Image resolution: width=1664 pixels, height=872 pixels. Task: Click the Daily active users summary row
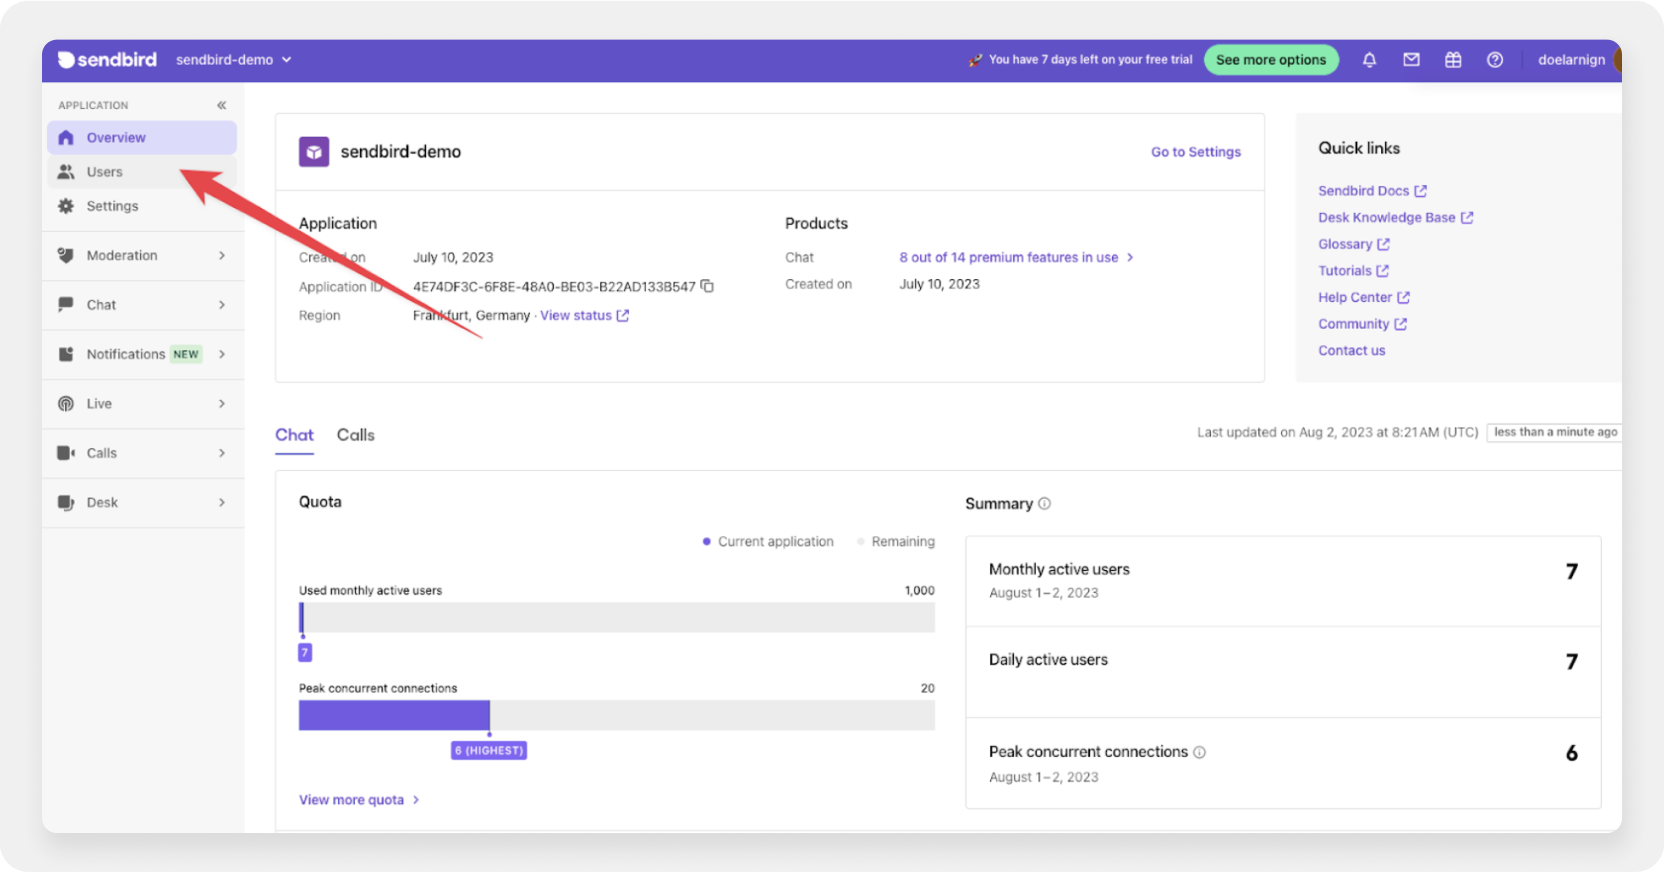click(x=1283, y=672)
